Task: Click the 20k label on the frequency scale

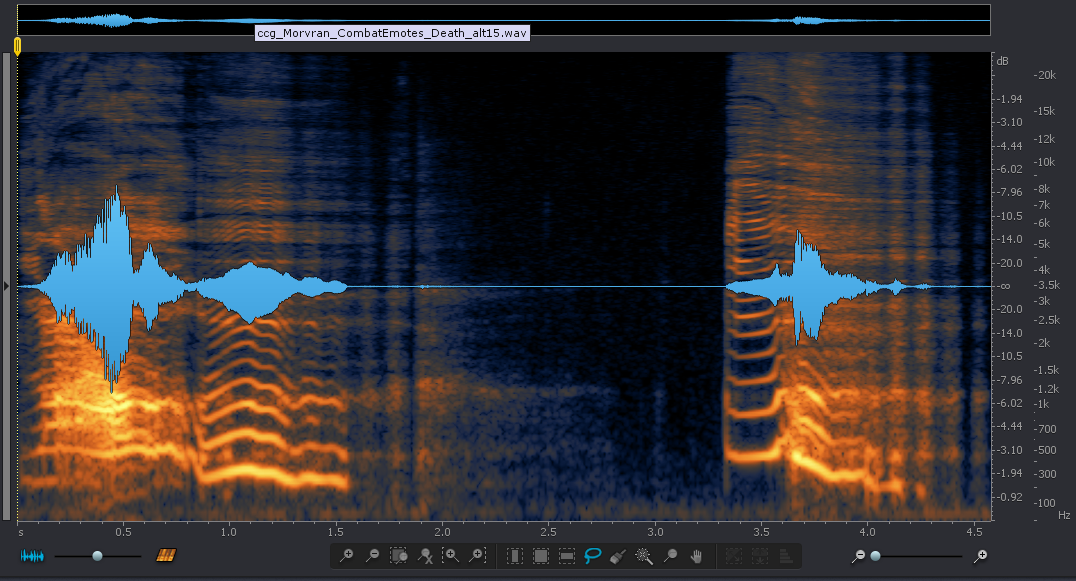Action: [1046, 75]
